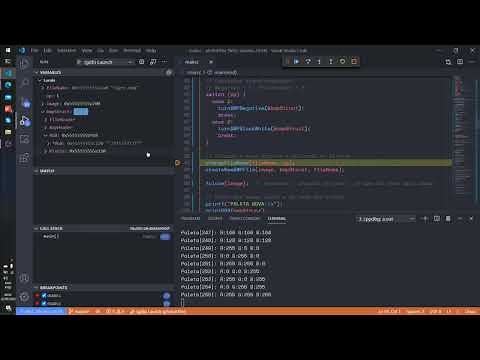This screenshot has width=480, height=360.
Task: Click the Step Over debug button
Action: click(x=308, y=61)
